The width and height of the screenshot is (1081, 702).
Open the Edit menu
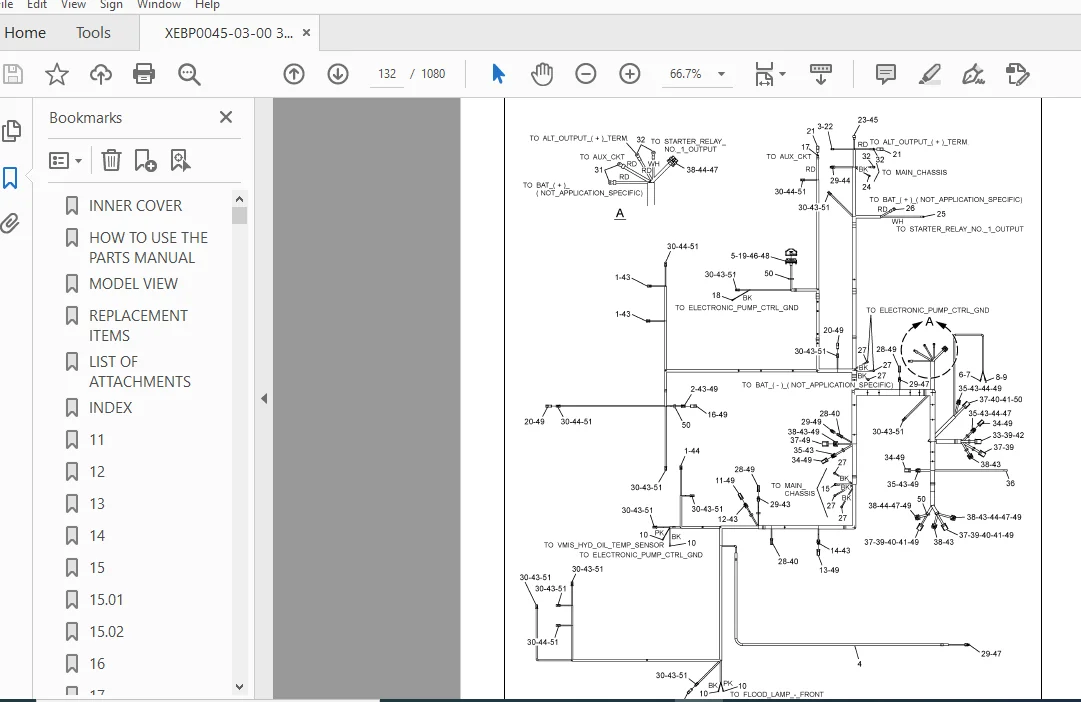(37, 5)
